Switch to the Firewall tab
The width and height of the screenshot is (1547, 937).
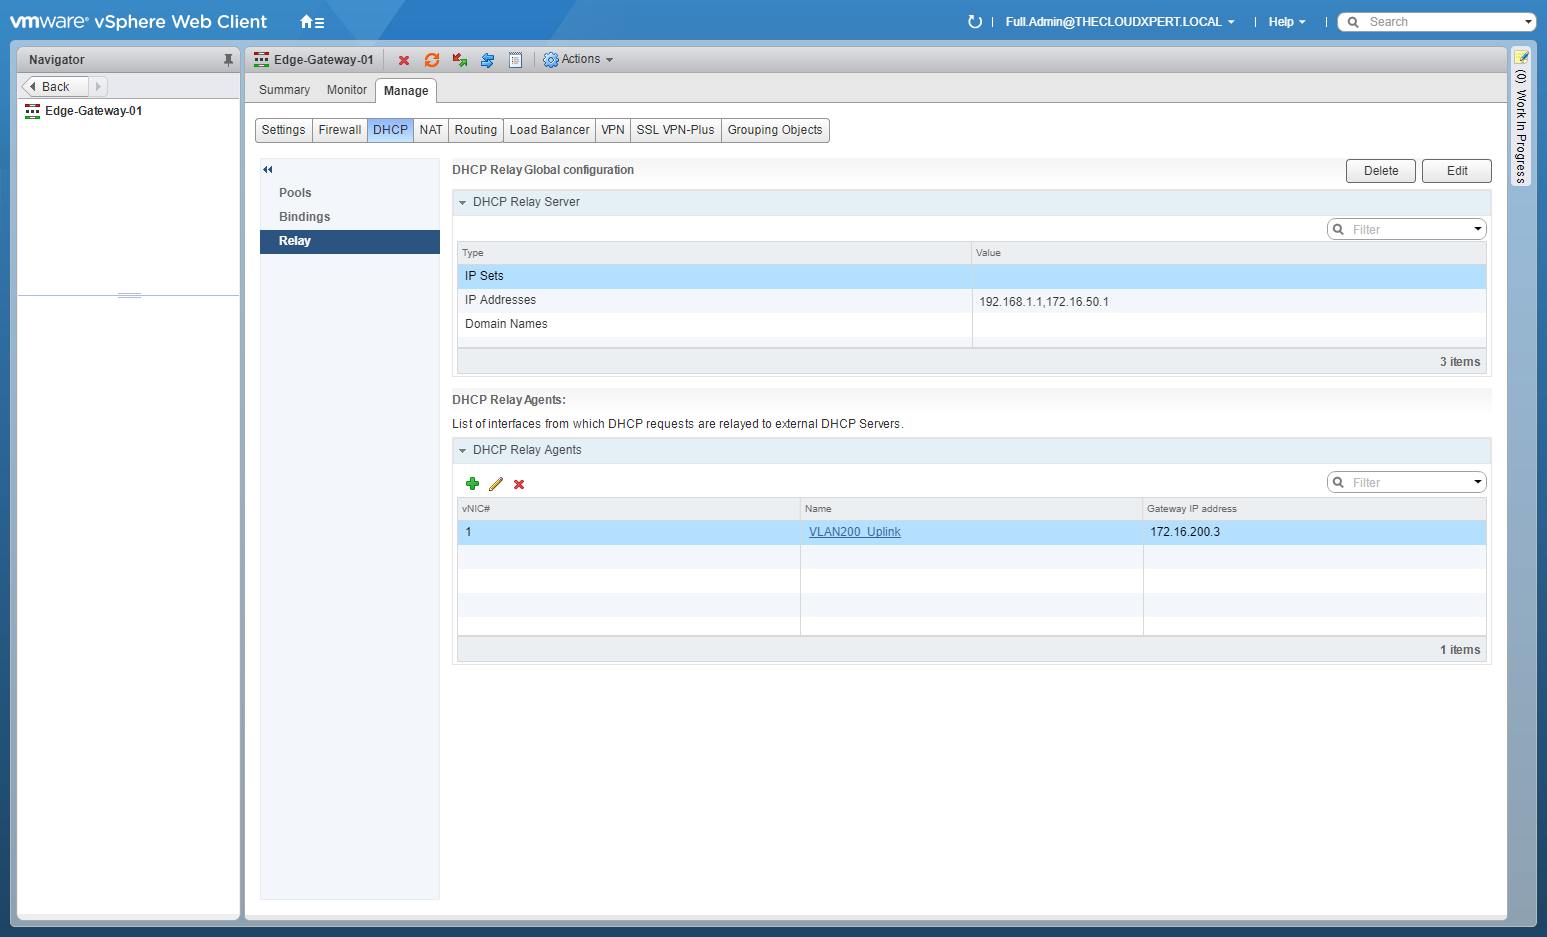(x=339, y=130)
